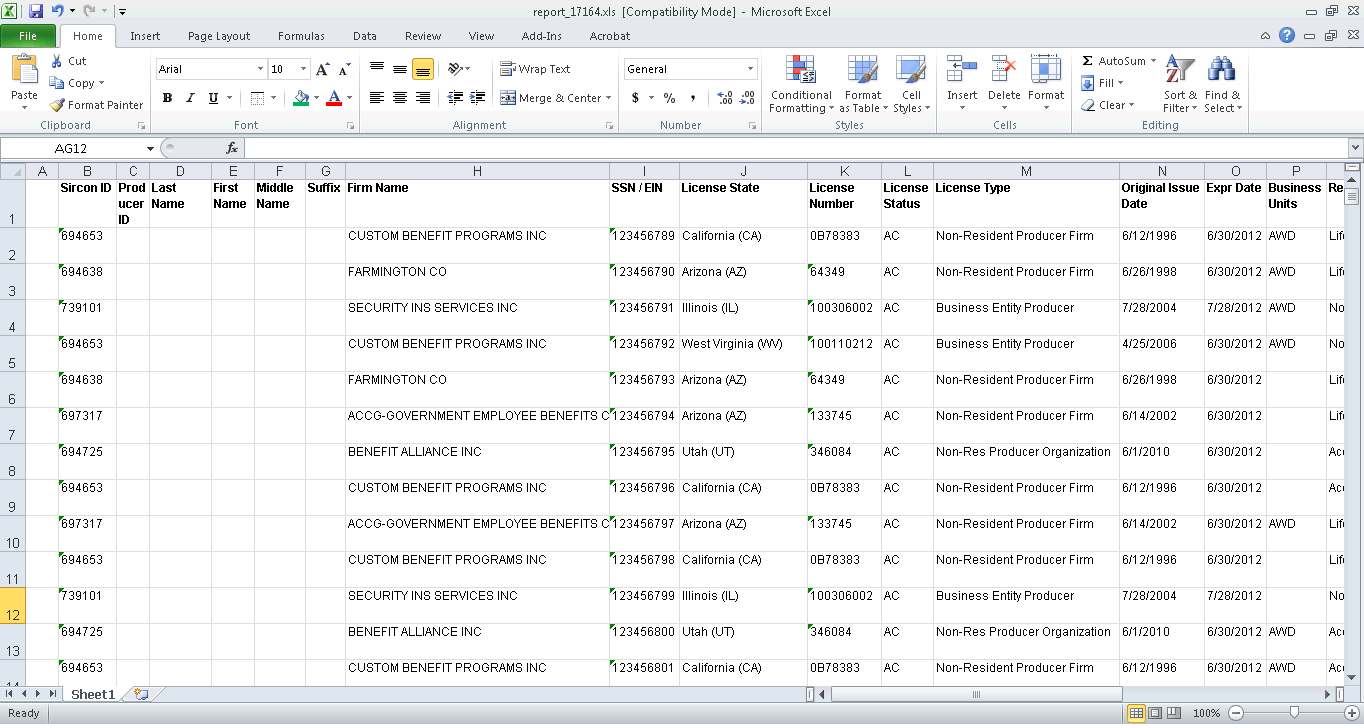Apply Comma Style number format
This screenshot has height=728, width=1364.
pyautogui.click(x=693, y=98)
